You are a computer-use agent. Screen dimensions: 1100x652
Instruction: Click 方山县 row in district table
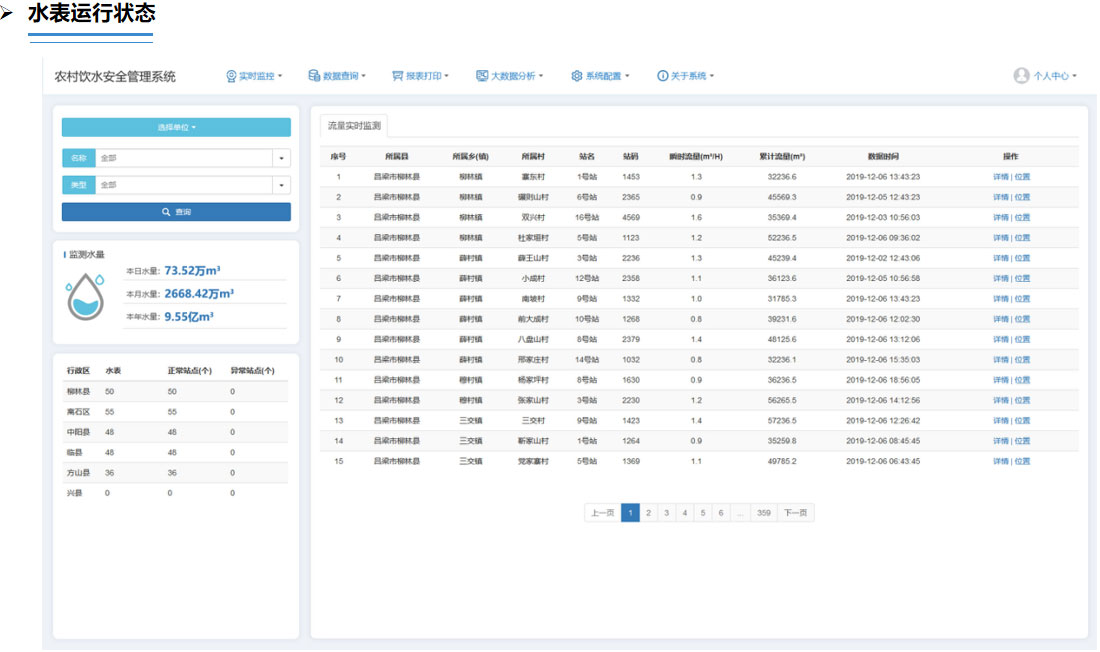click(x=175, y=473)
